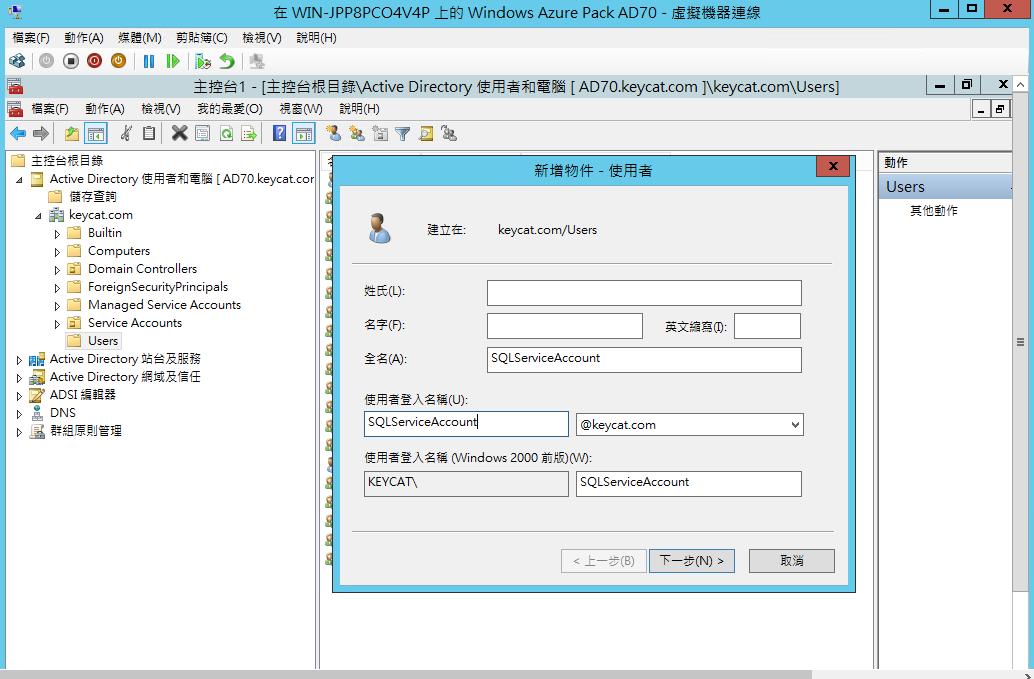Take a VM checkpoint snapshot
The width and height of the screenshot is (1034, 679).
coord(203,61)
